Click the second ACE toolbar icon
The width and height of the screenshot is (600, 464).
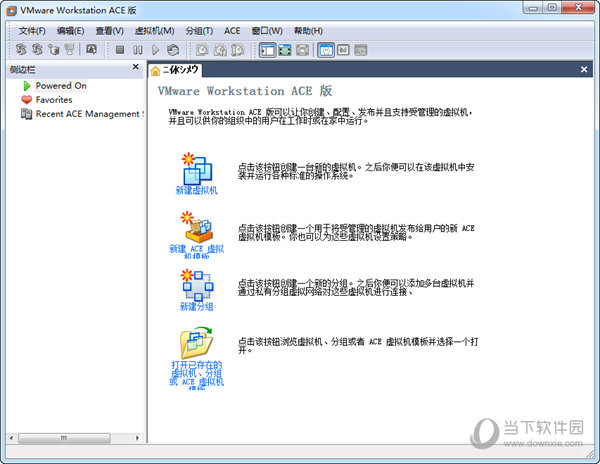pyautogui.click(x=37, y=49)
